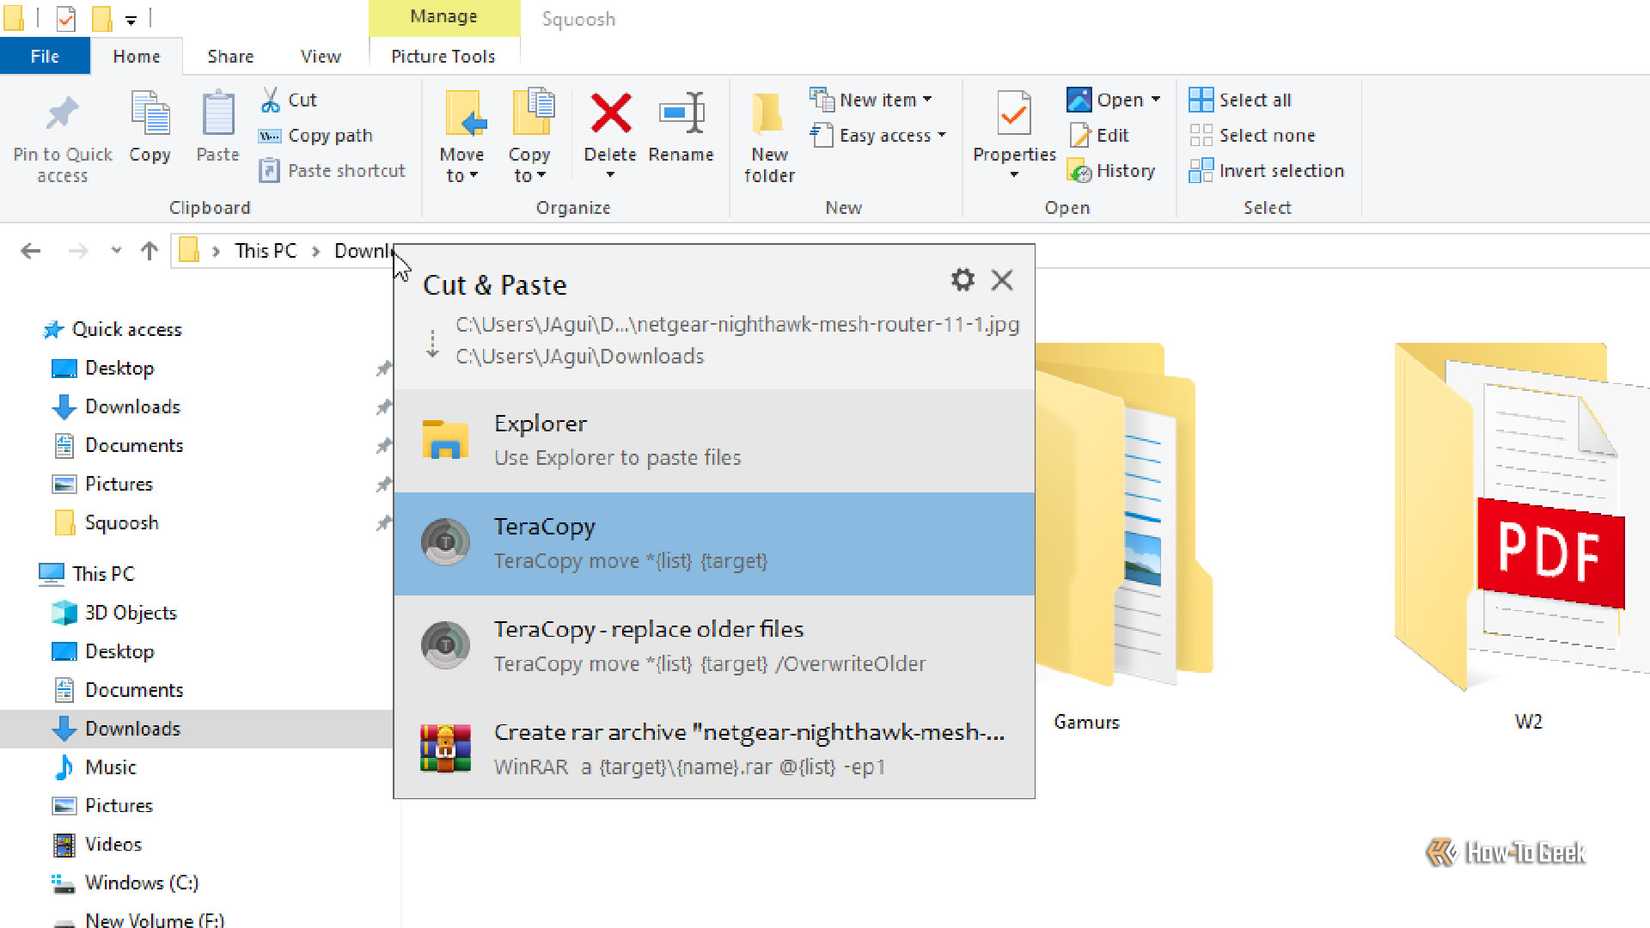
Task: Click the Copy icon in Clipboard group
Action: tap(150, 114)
